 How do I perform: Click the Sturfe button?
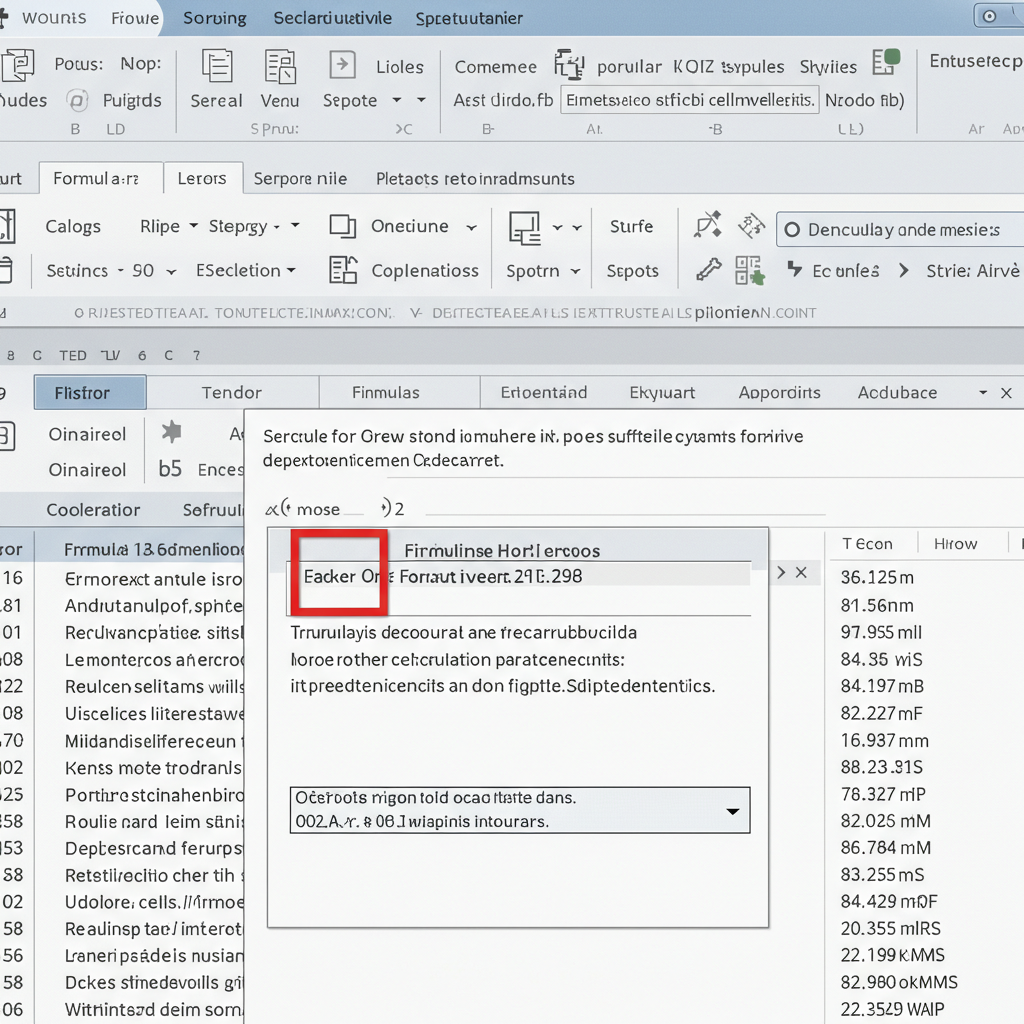pyautogui.click(x=632, y=226)
